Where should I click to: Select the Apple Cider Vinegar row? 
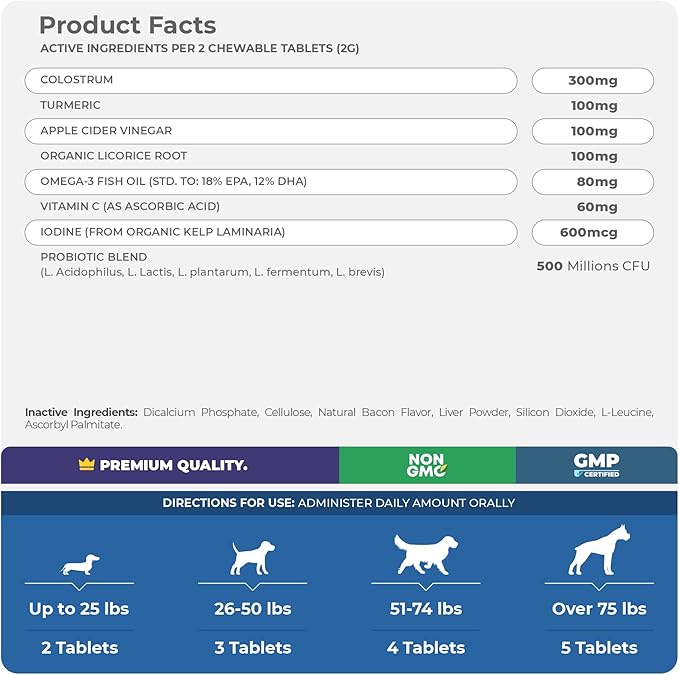coord(270,131)
